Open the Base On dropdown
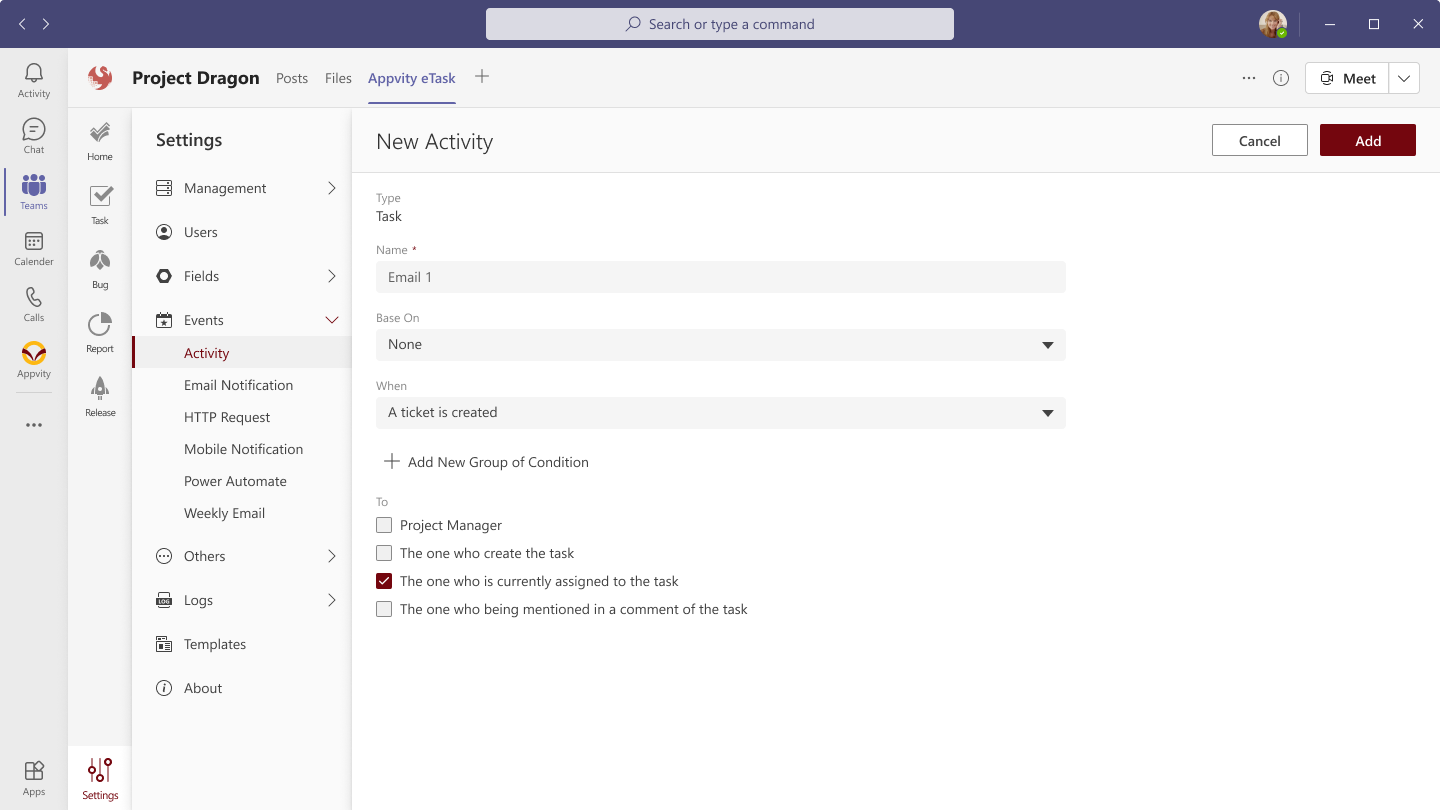 (720, 345)
